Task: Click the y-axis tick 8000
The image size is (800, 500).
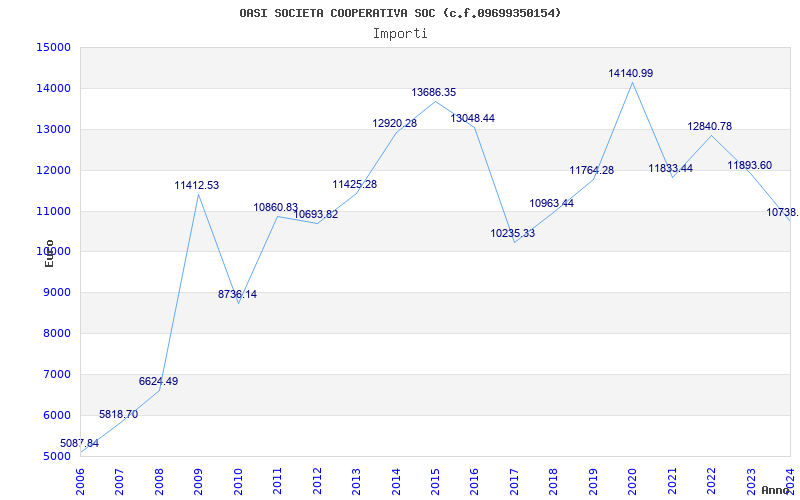Action: [56, 334]
